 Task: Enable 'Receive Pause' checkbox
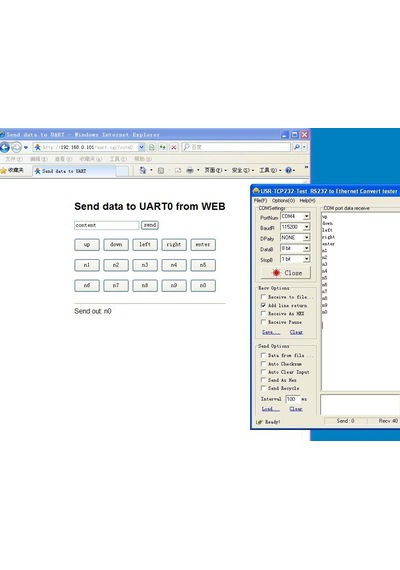263,322
